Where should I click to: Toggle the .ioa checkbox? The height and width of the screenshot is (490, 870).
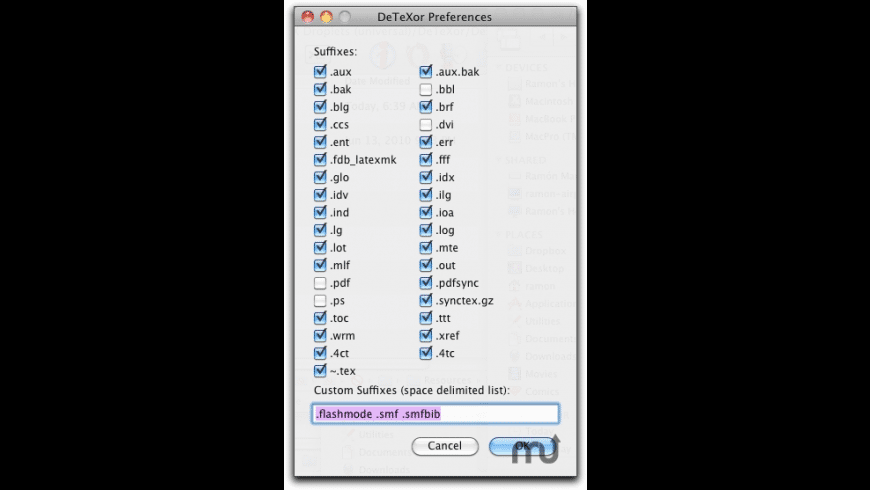(x=426, y=212)
